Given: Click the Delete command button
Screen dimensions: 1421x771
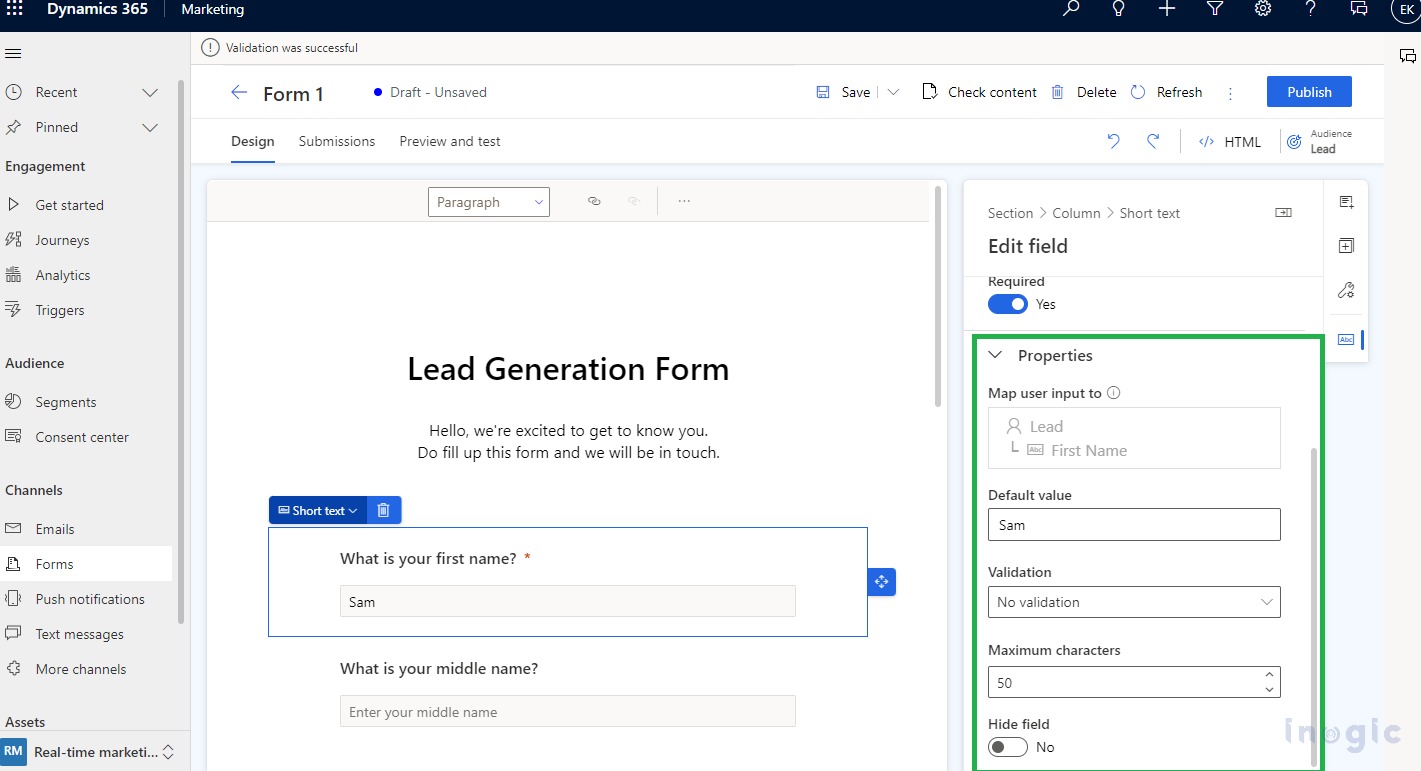Looking at the screenshot, I should point(1083,92).
